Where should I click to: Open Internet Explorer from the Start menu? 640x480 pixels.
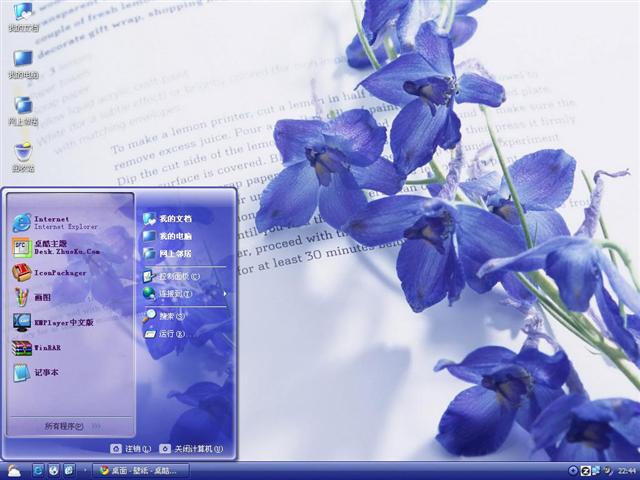coord(56,223)
